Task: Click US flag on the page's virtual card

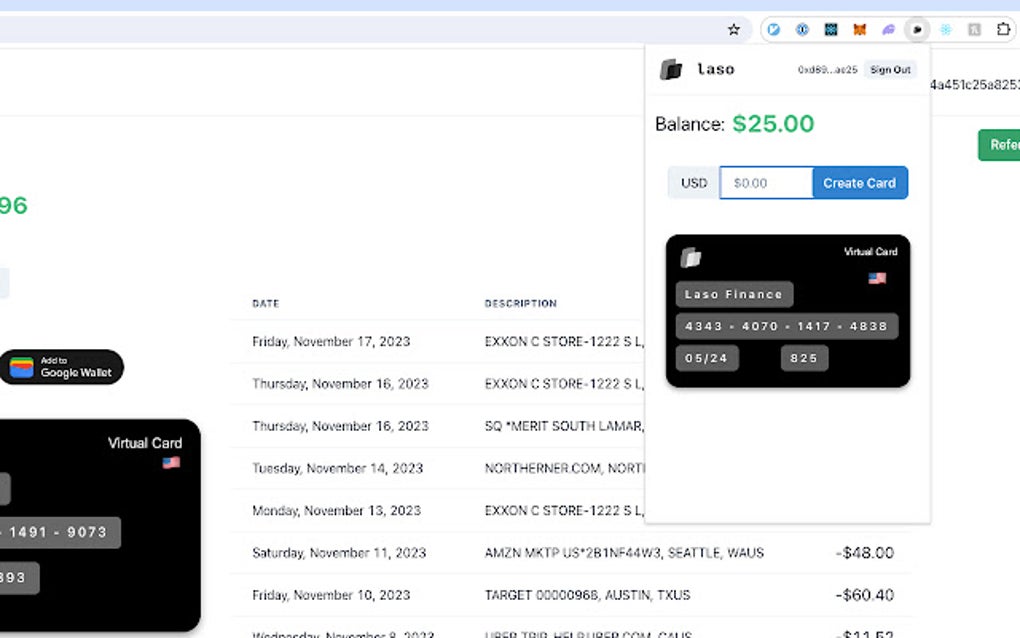Action: [171, 462]
